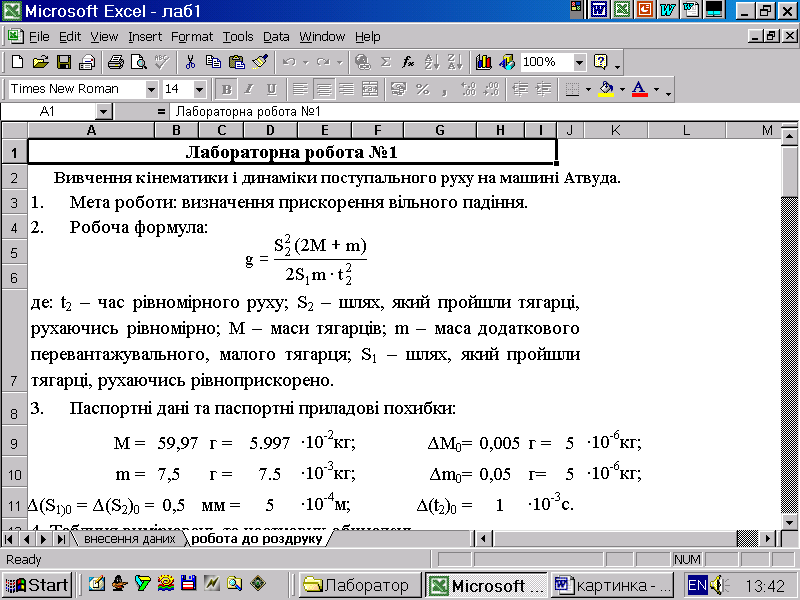The height and width of the screenshot is (600, 800).
Task: Run the Spelling check icon
Action: [162, 62]
